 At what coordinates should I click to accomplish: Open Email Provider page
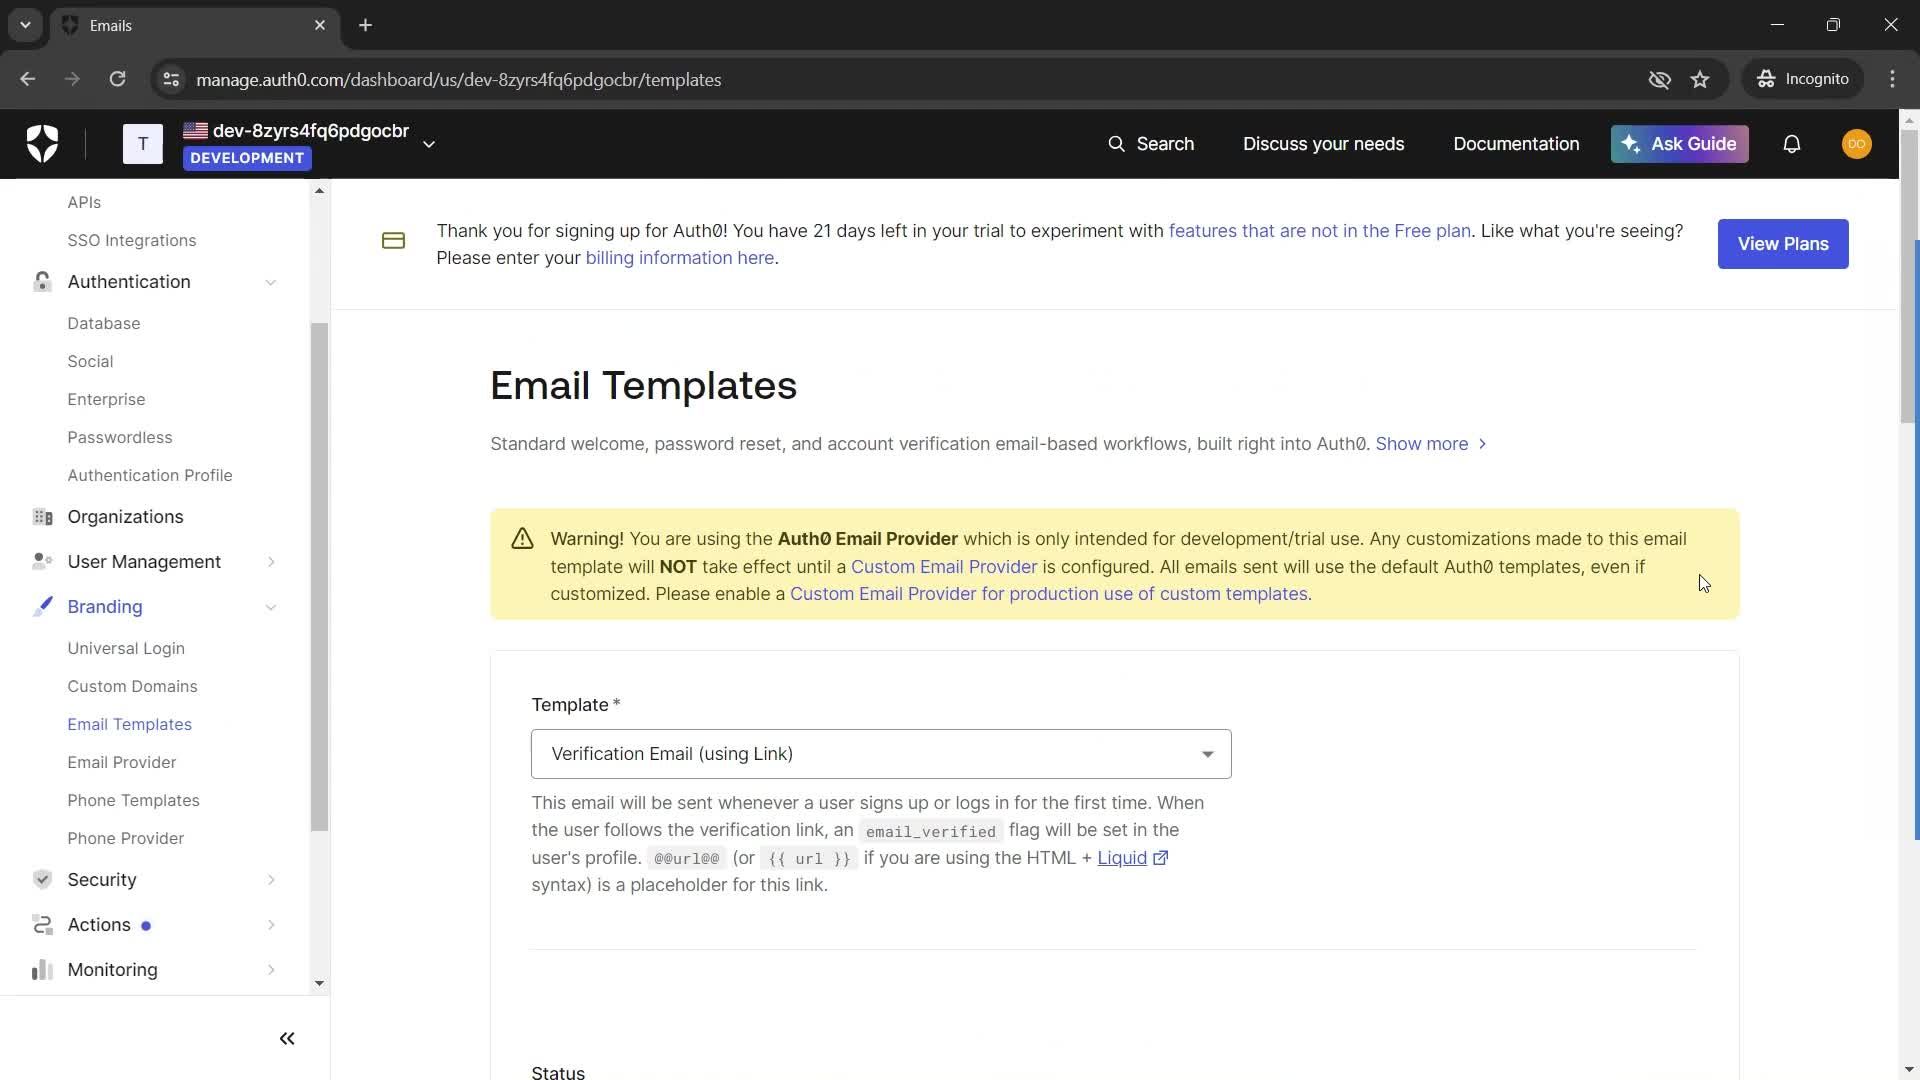click(122, 762)
